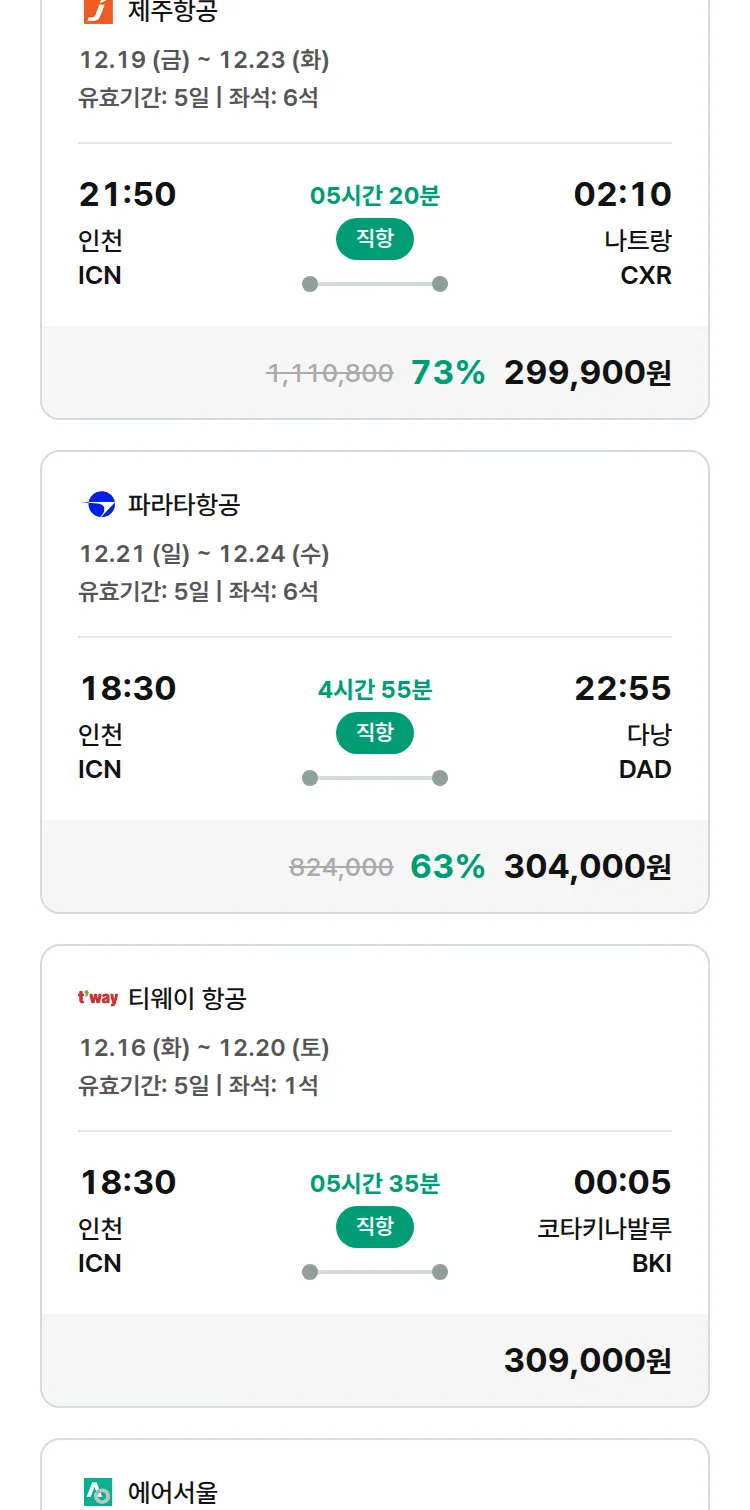Open the 299,900원 Nha Trang fare
The image size is (750, 1510).
coord(587,373)
